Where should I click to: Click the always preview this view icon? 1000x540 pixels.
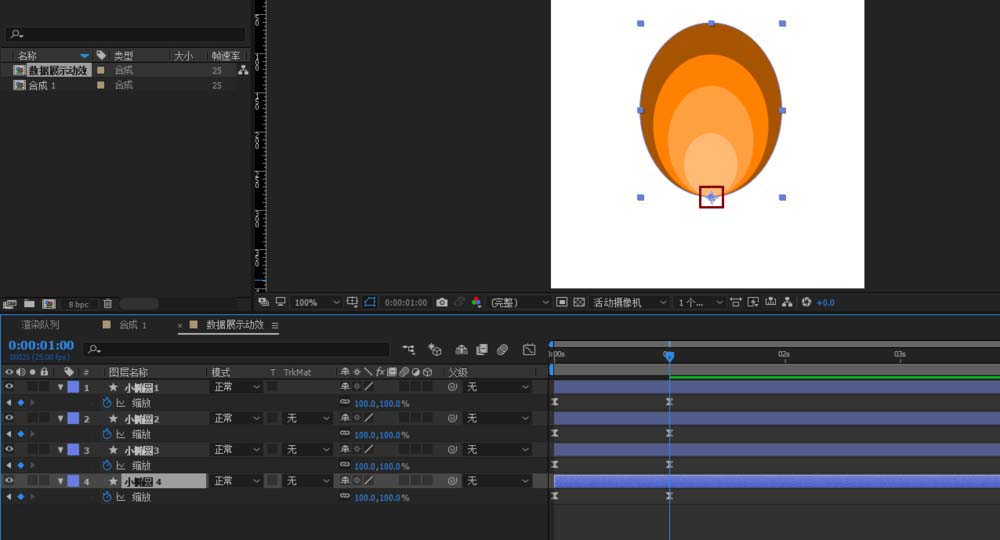click(x=263, y=302)
